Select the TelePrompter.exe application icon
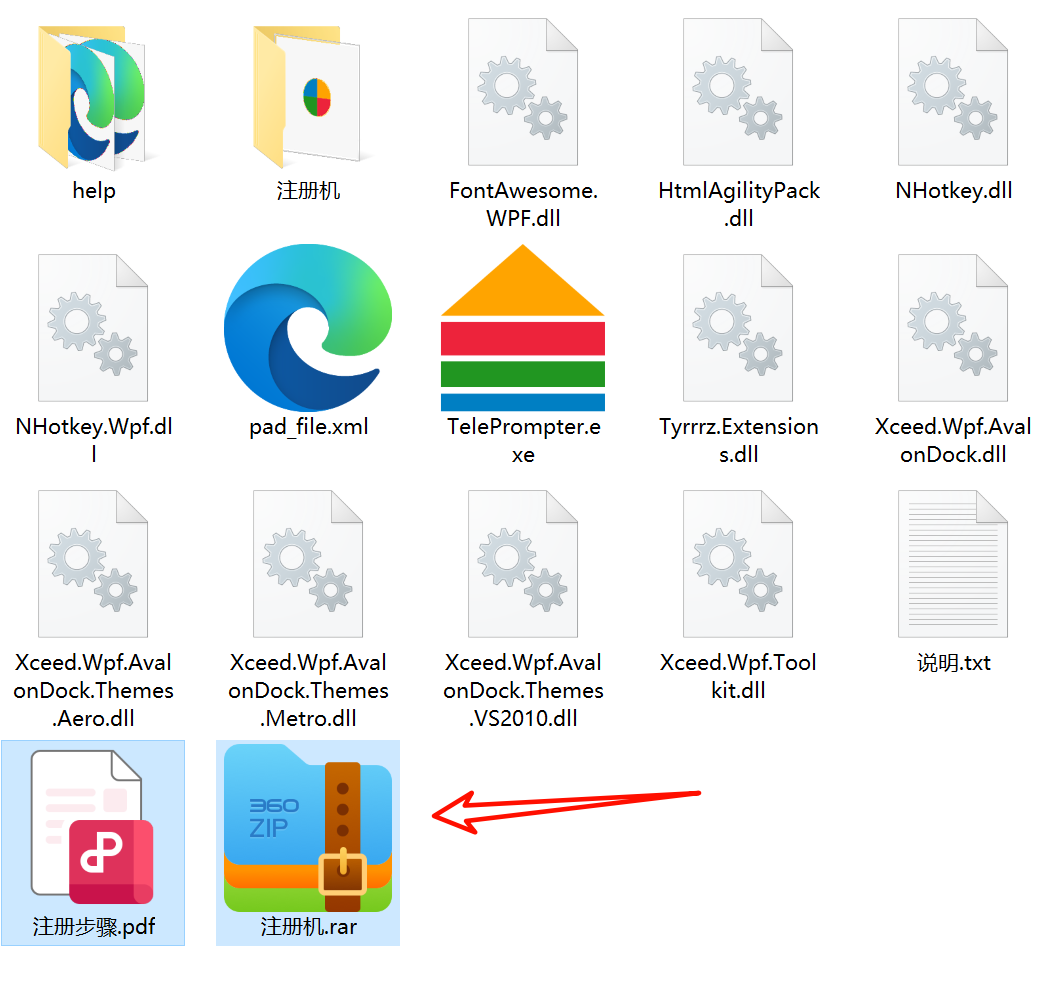 point(523,328)
